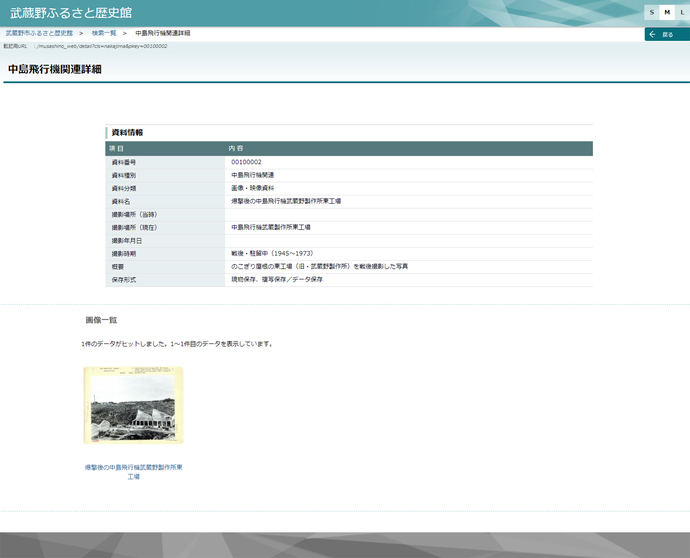The height and width of the screenshot is (558, 690).
Task: Click the 中島飛行機関連詳細 breadcrumb text
Action: pos(162,34)
